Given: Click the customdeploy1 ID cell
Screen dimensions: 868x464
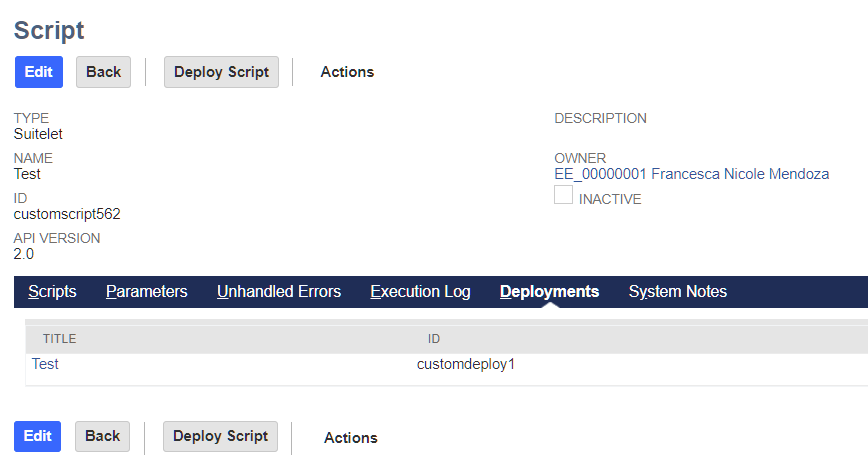Looking at the screenshot, I should coord(465,365).
